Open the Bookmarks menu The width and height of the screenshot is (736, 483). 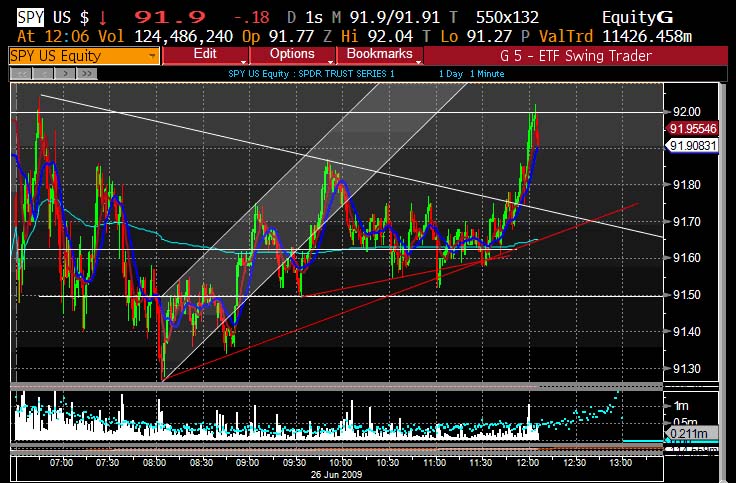(x=379, y=55)
